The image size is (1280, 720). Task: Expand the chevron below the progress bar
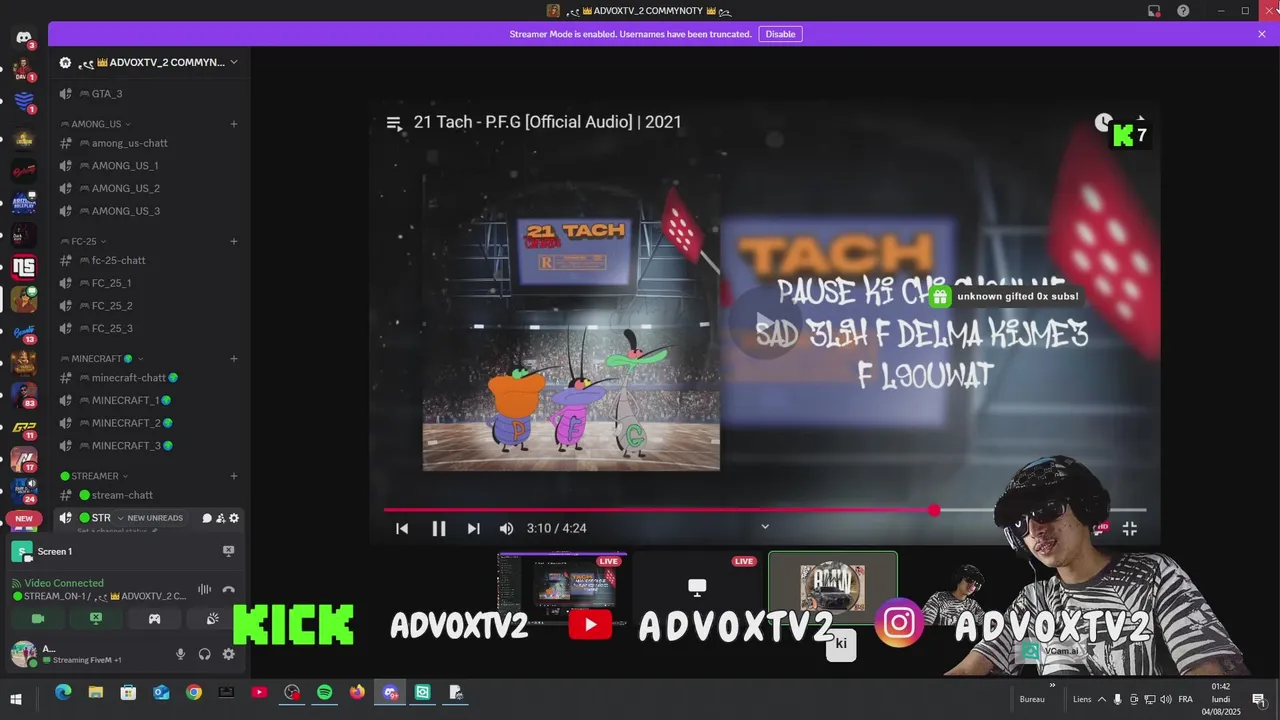pos(765,526)
